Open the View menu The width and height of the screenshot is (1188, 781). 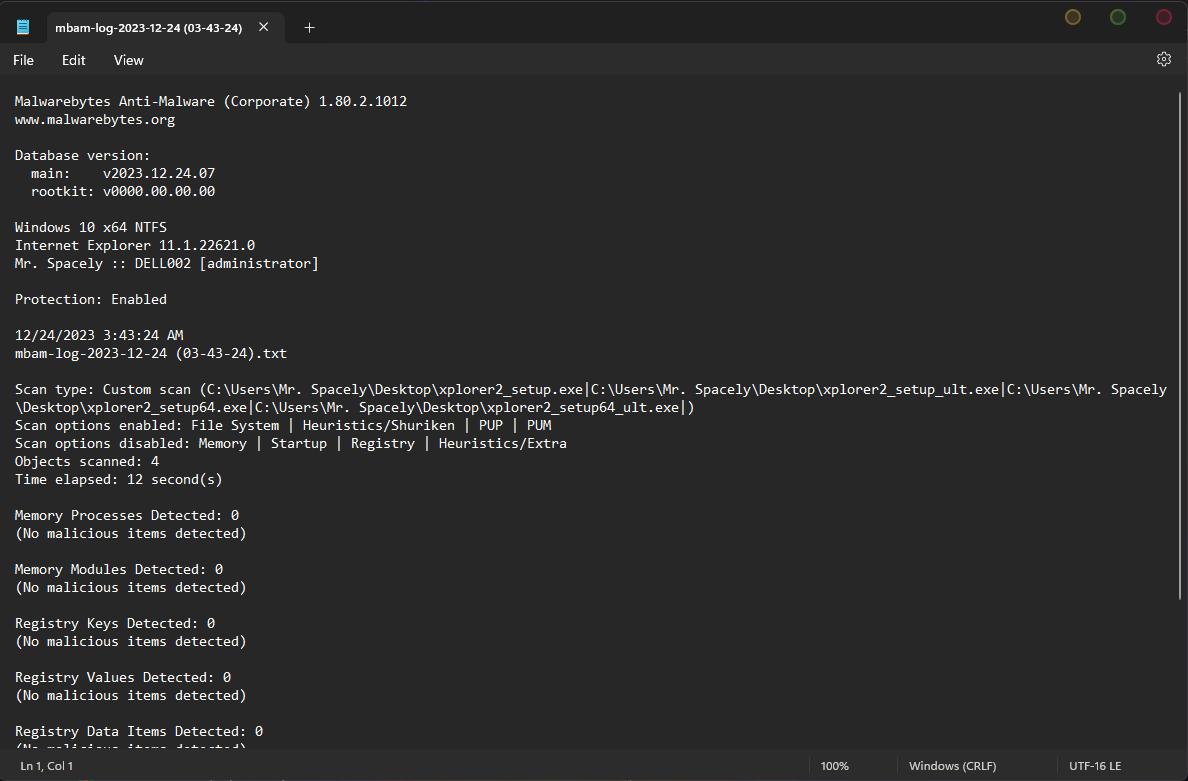129,60
